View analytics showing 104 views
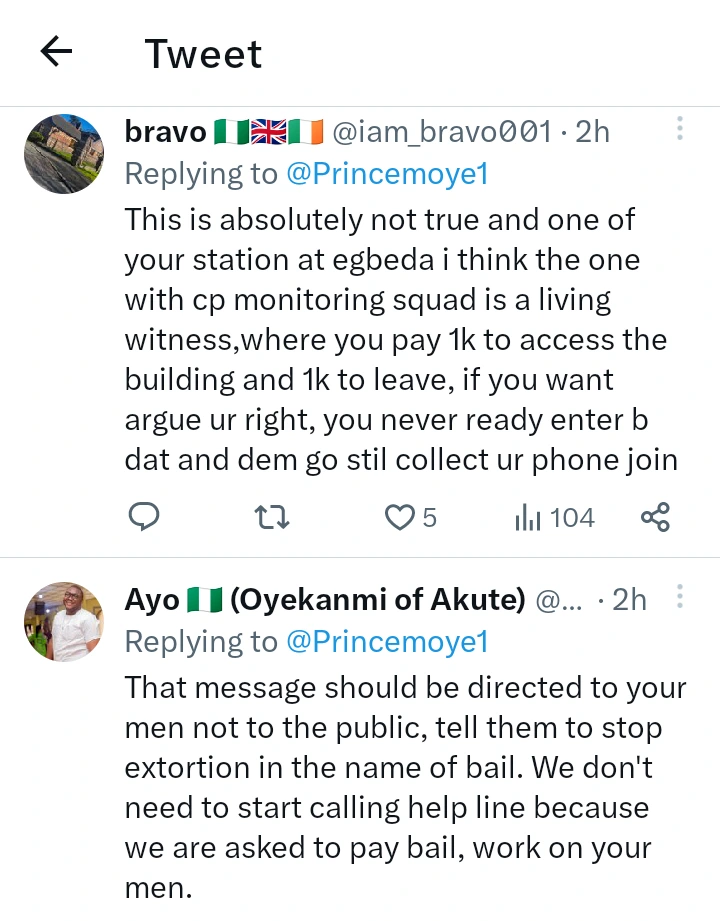Viewport: 720px width, 921px height. pos(554,517)
